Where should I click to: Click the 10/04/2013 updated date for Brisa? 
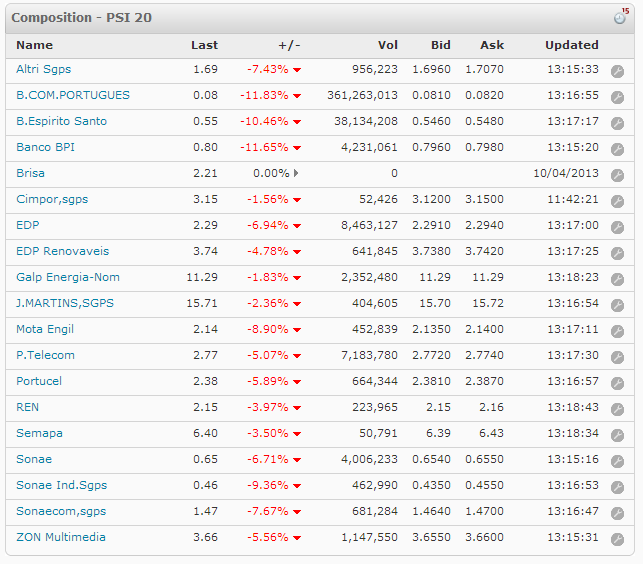coord(566,173)
